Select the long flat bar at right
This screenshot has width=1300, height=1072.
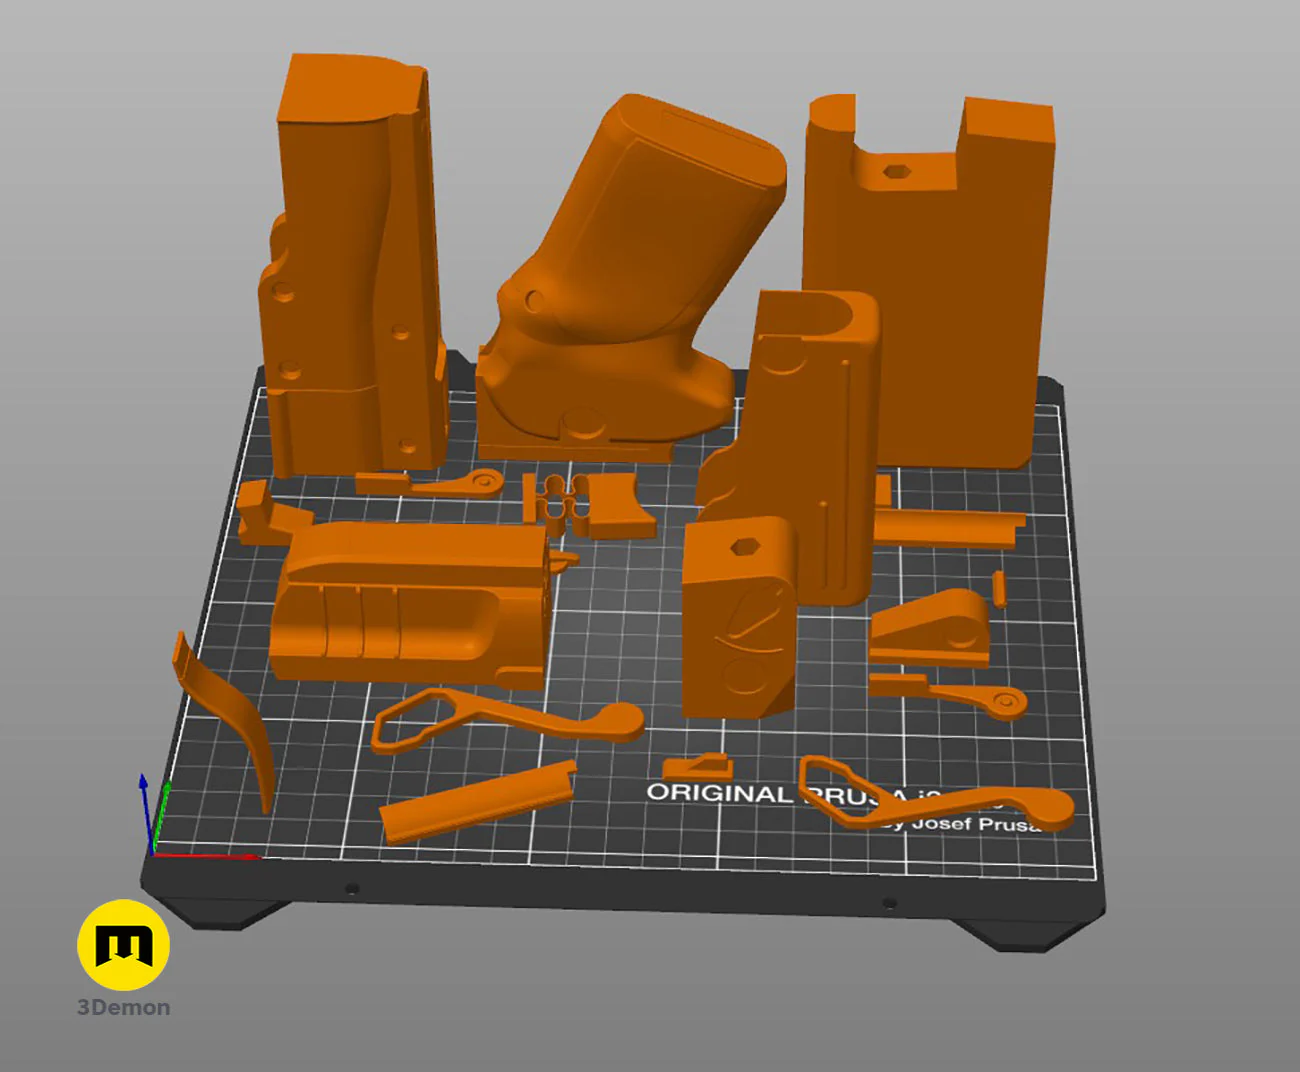click(950, 527)
